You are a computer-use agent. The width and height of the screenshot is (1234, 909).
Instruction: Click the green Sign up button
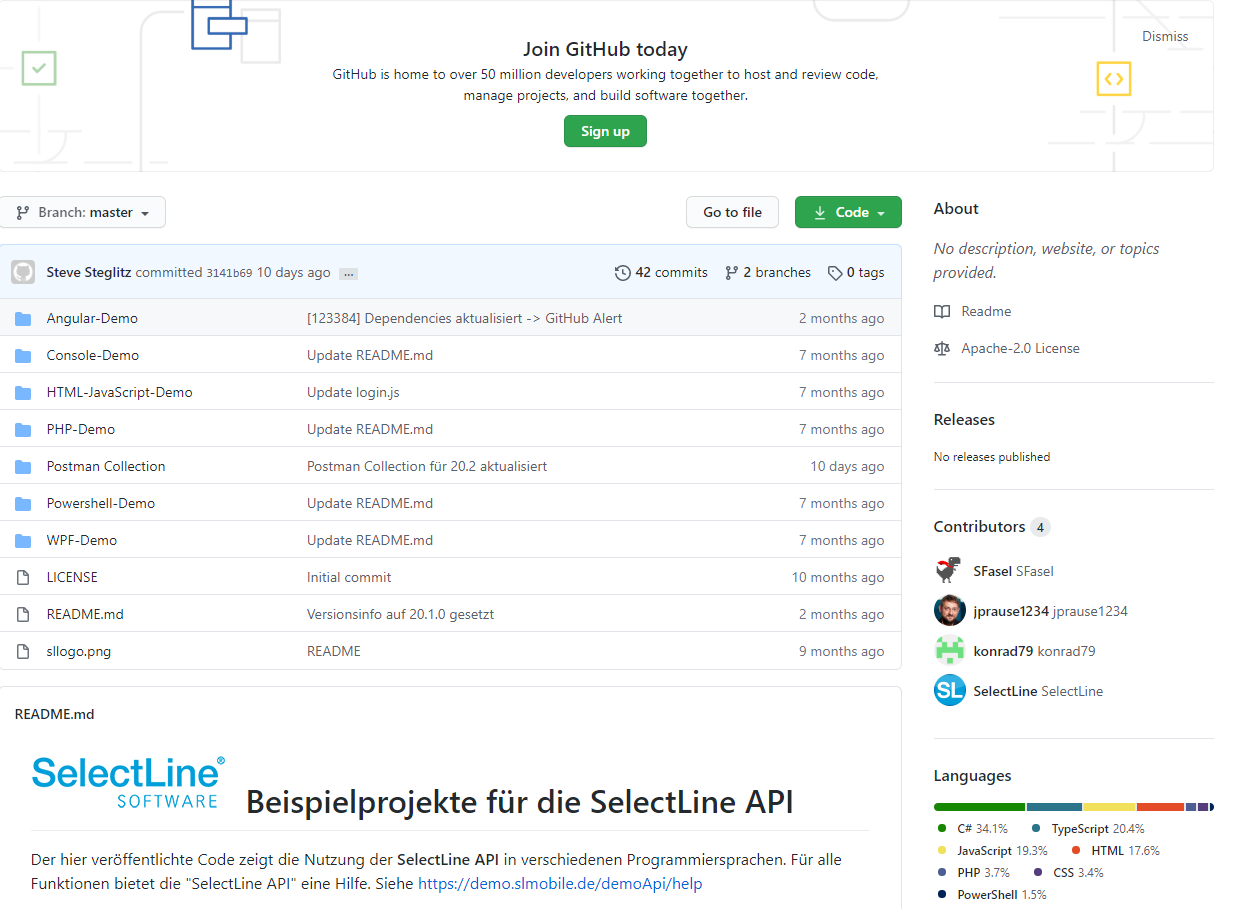[605, 131]
